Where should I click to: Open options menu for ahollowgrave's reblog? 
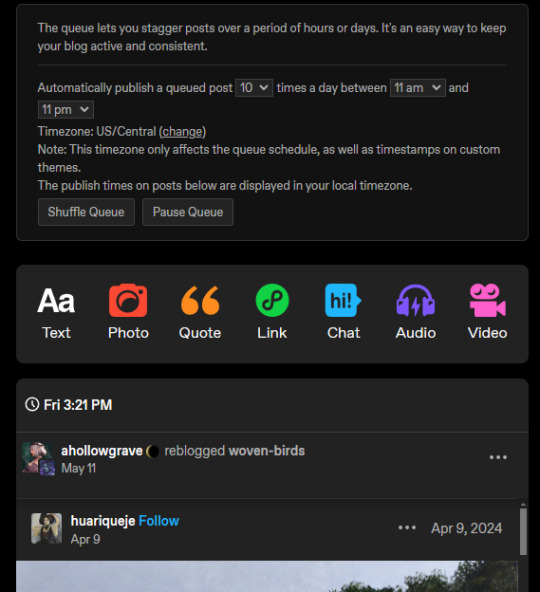498,457
